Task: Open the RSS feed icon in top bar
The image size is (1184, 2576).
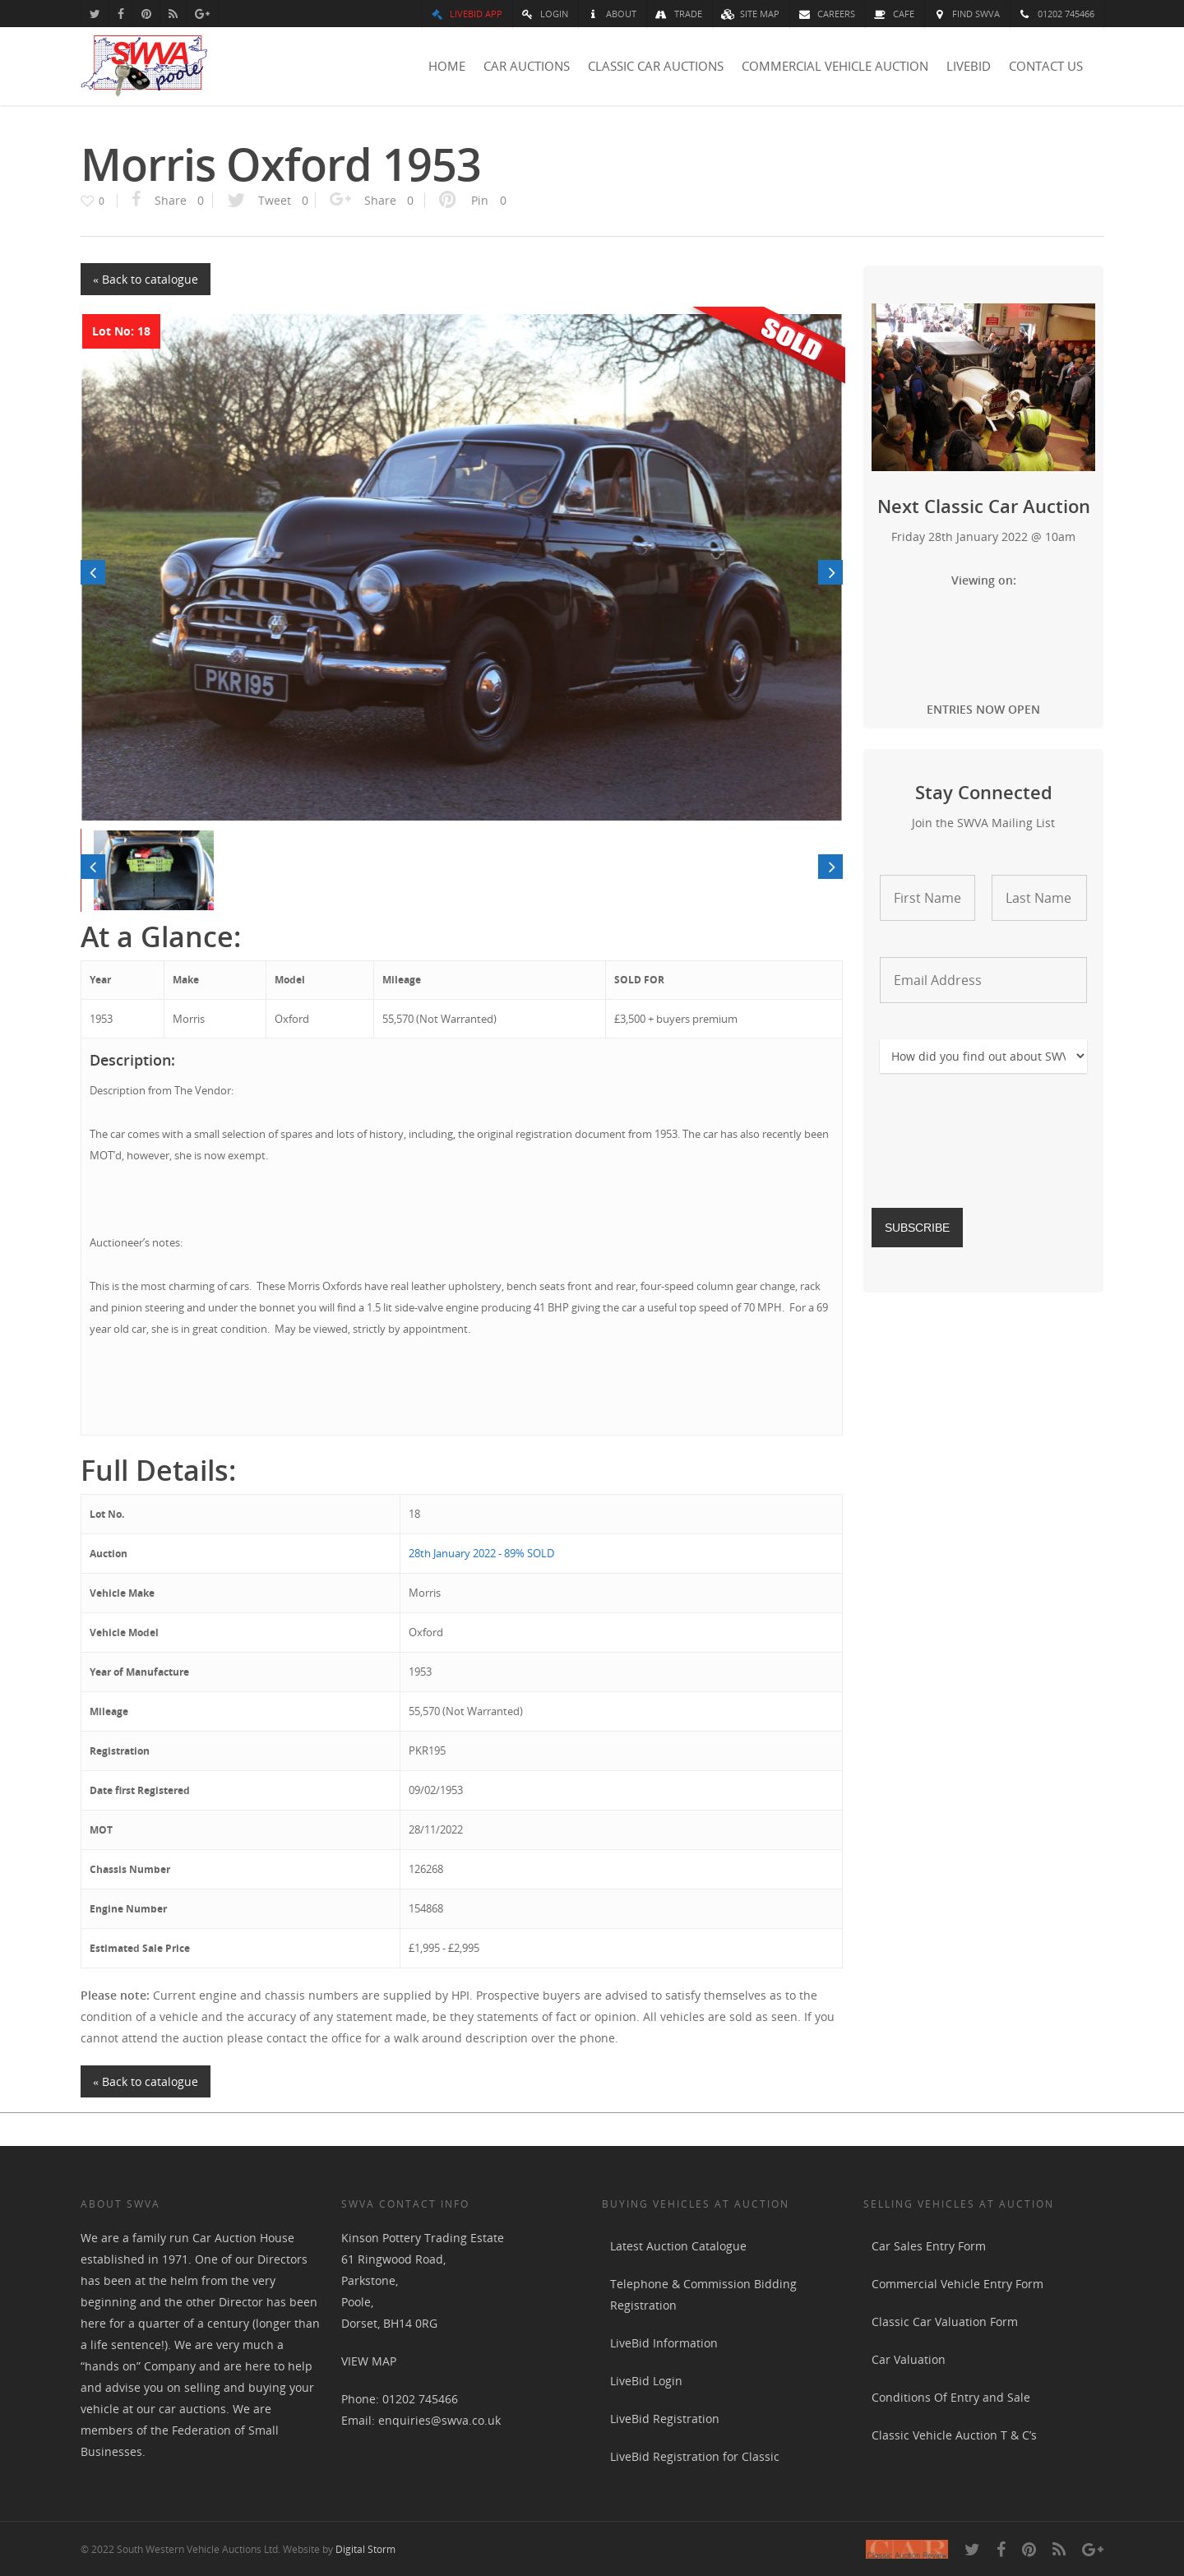Action: pos(173,14)
